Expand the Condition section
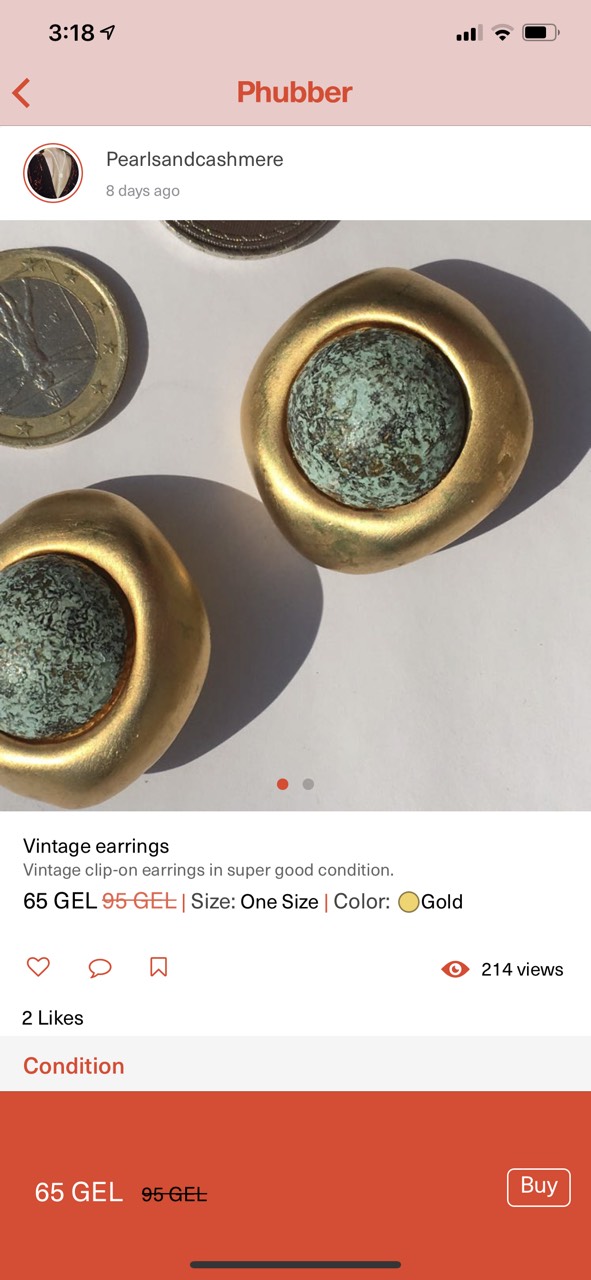591x1280 pixels. (x=295, y=1065)
